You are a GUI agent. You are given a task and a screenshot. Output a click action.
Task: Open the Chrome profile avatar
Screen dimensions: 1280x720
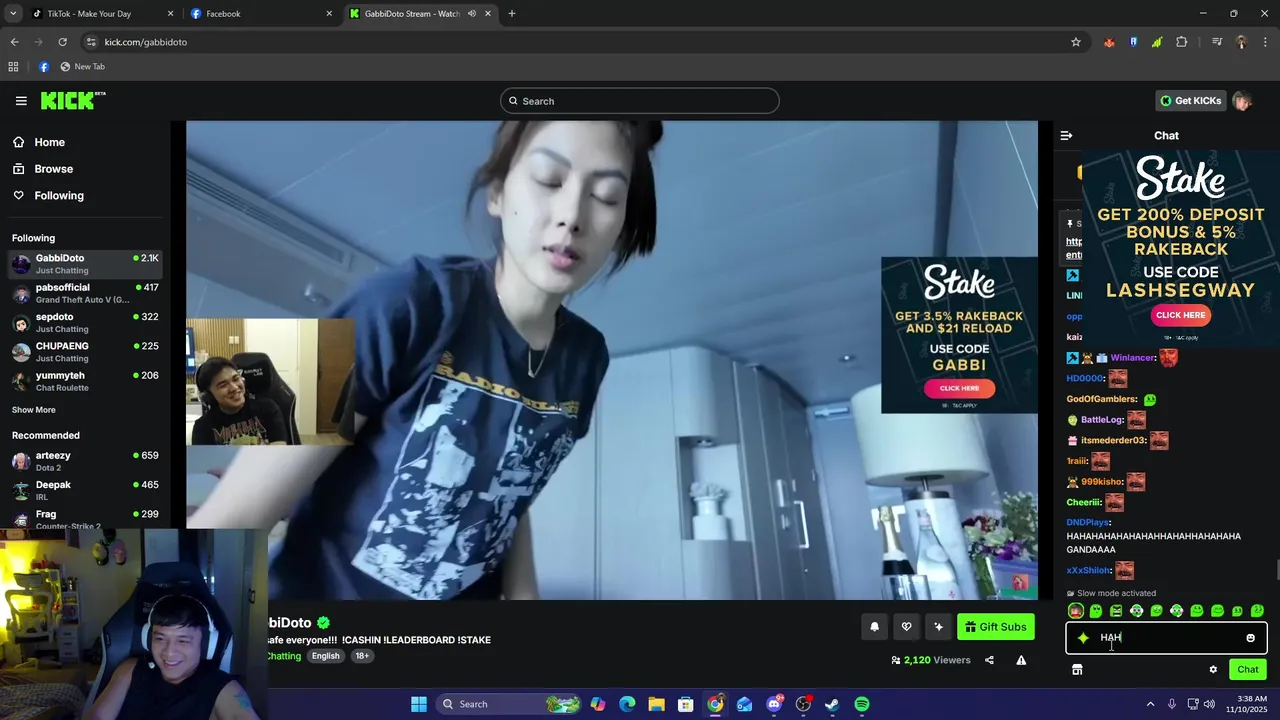(1241, 42)
